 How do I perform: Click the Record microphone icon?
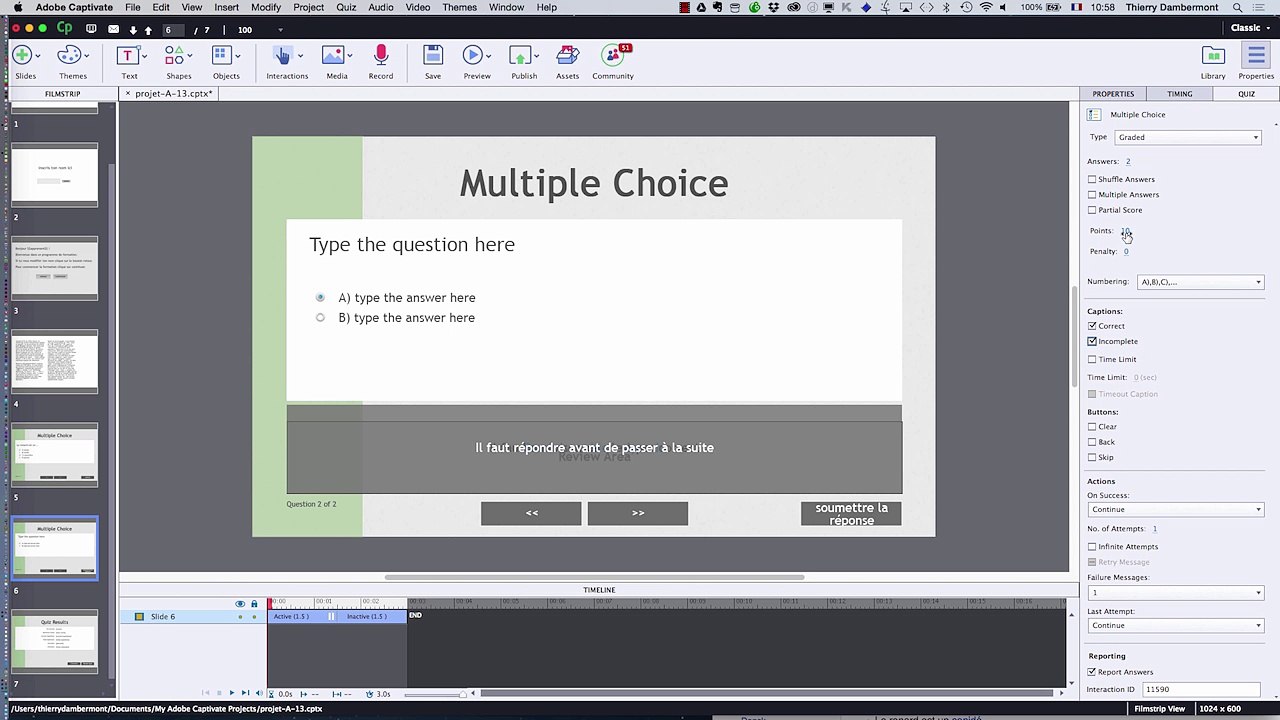(381, 55)
